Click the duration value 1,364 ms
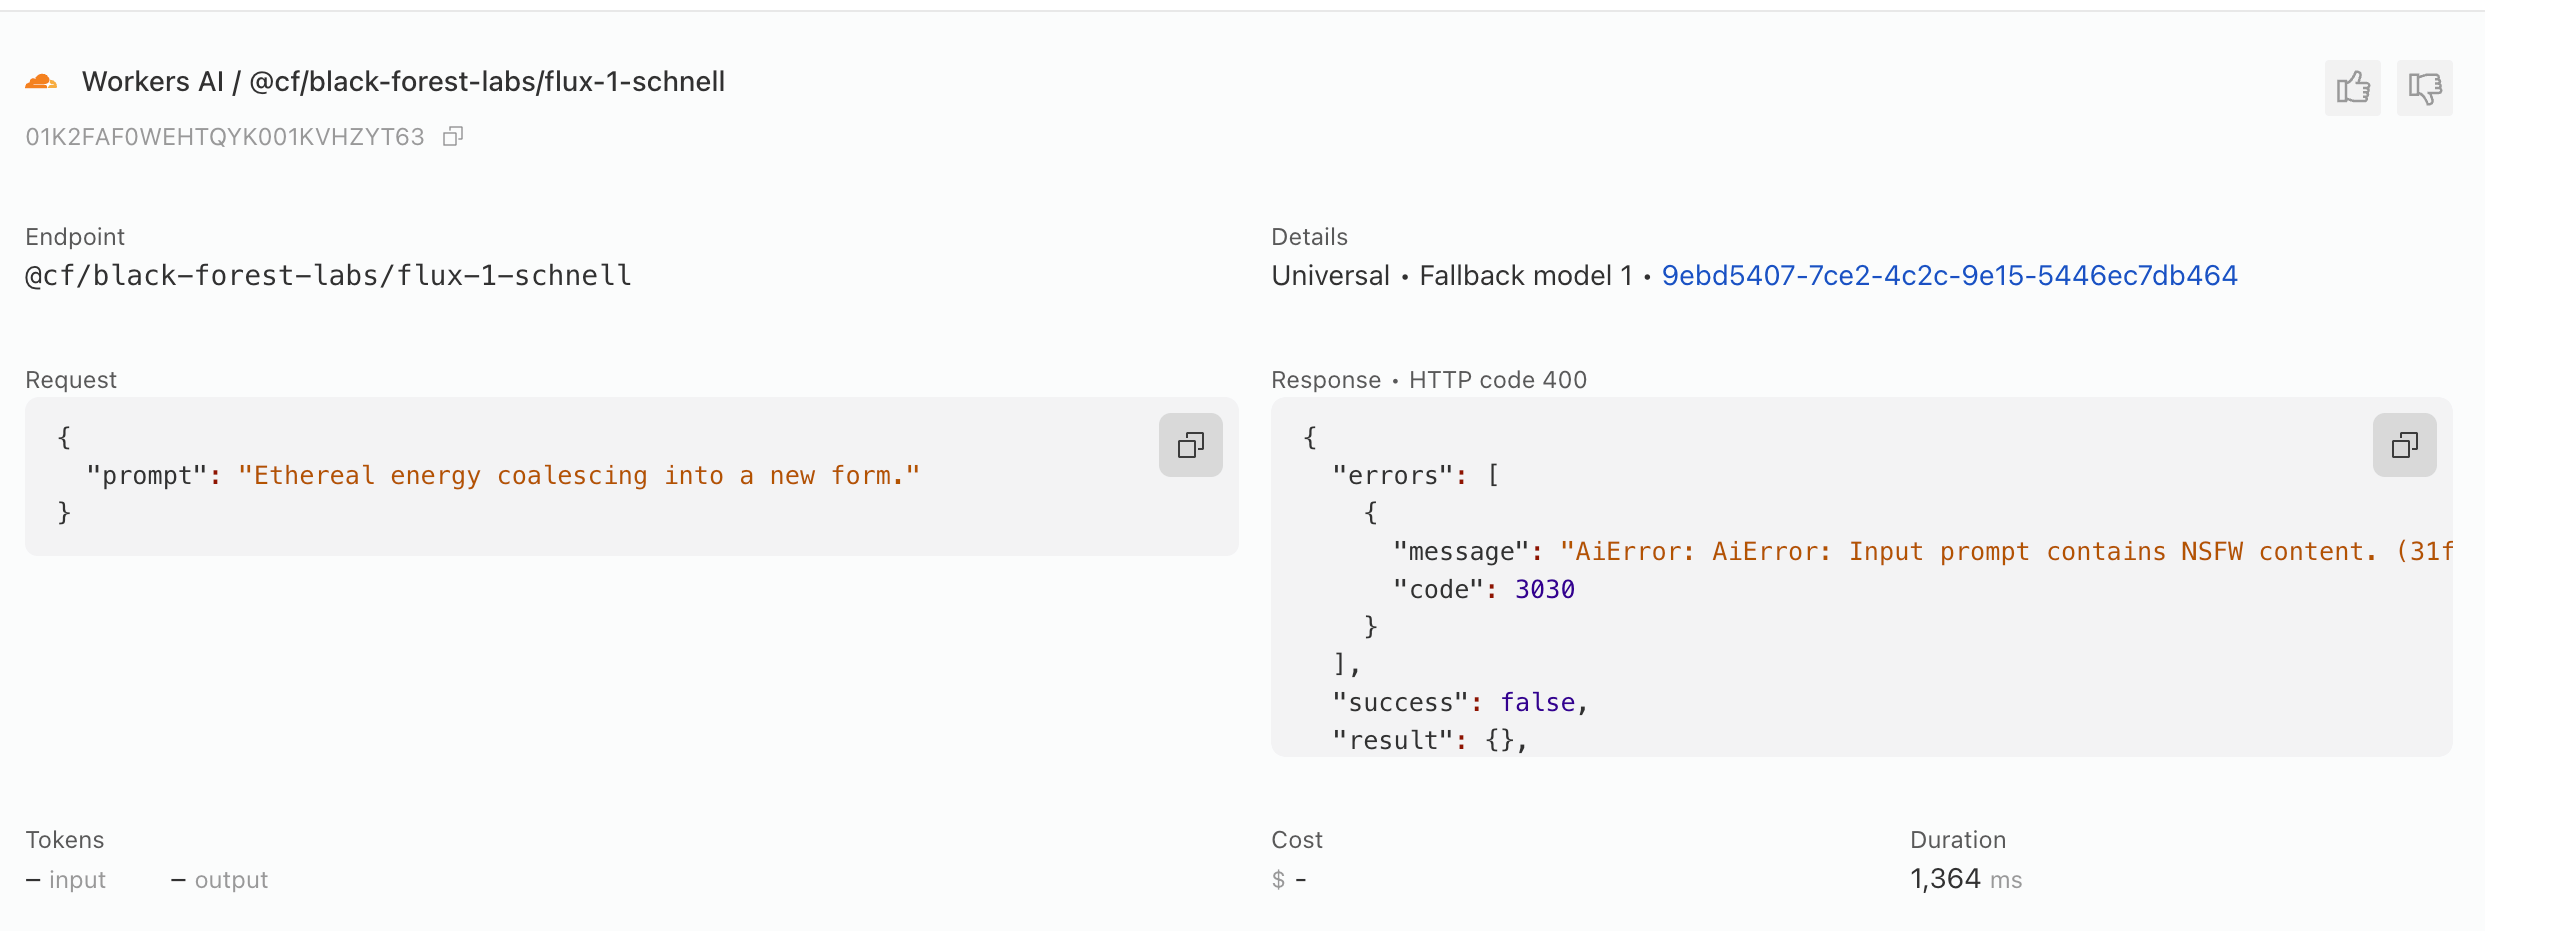The height and width of the screenshot is (936, 2554). coord(1966,879)
